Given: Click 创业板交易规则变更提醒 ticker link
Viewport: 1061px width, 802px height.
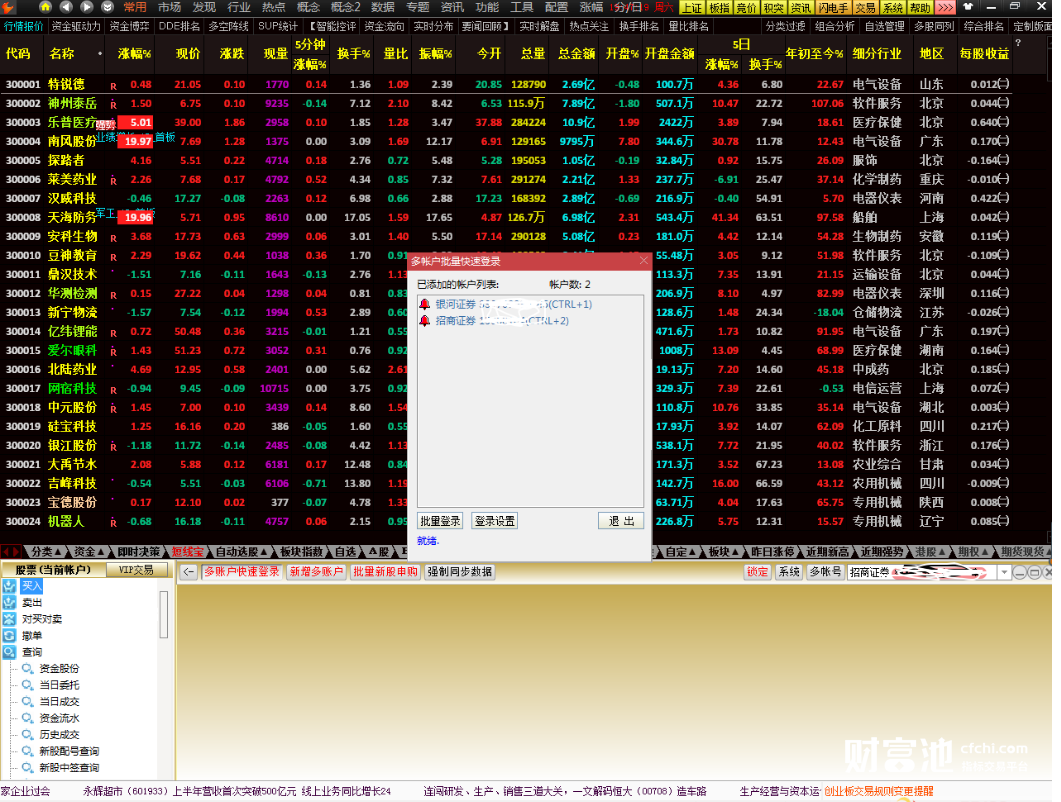Looking at the screenshot, I should [878, 791].
